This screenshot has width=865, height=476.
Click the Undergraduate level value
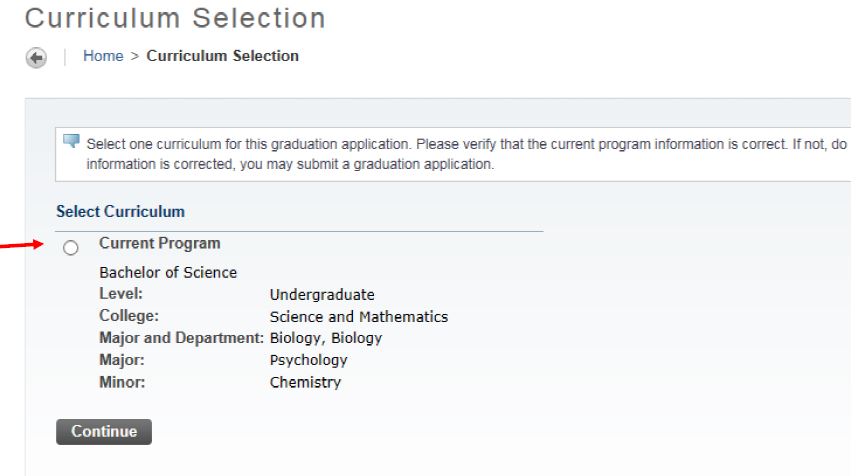(x=322, y=295)
